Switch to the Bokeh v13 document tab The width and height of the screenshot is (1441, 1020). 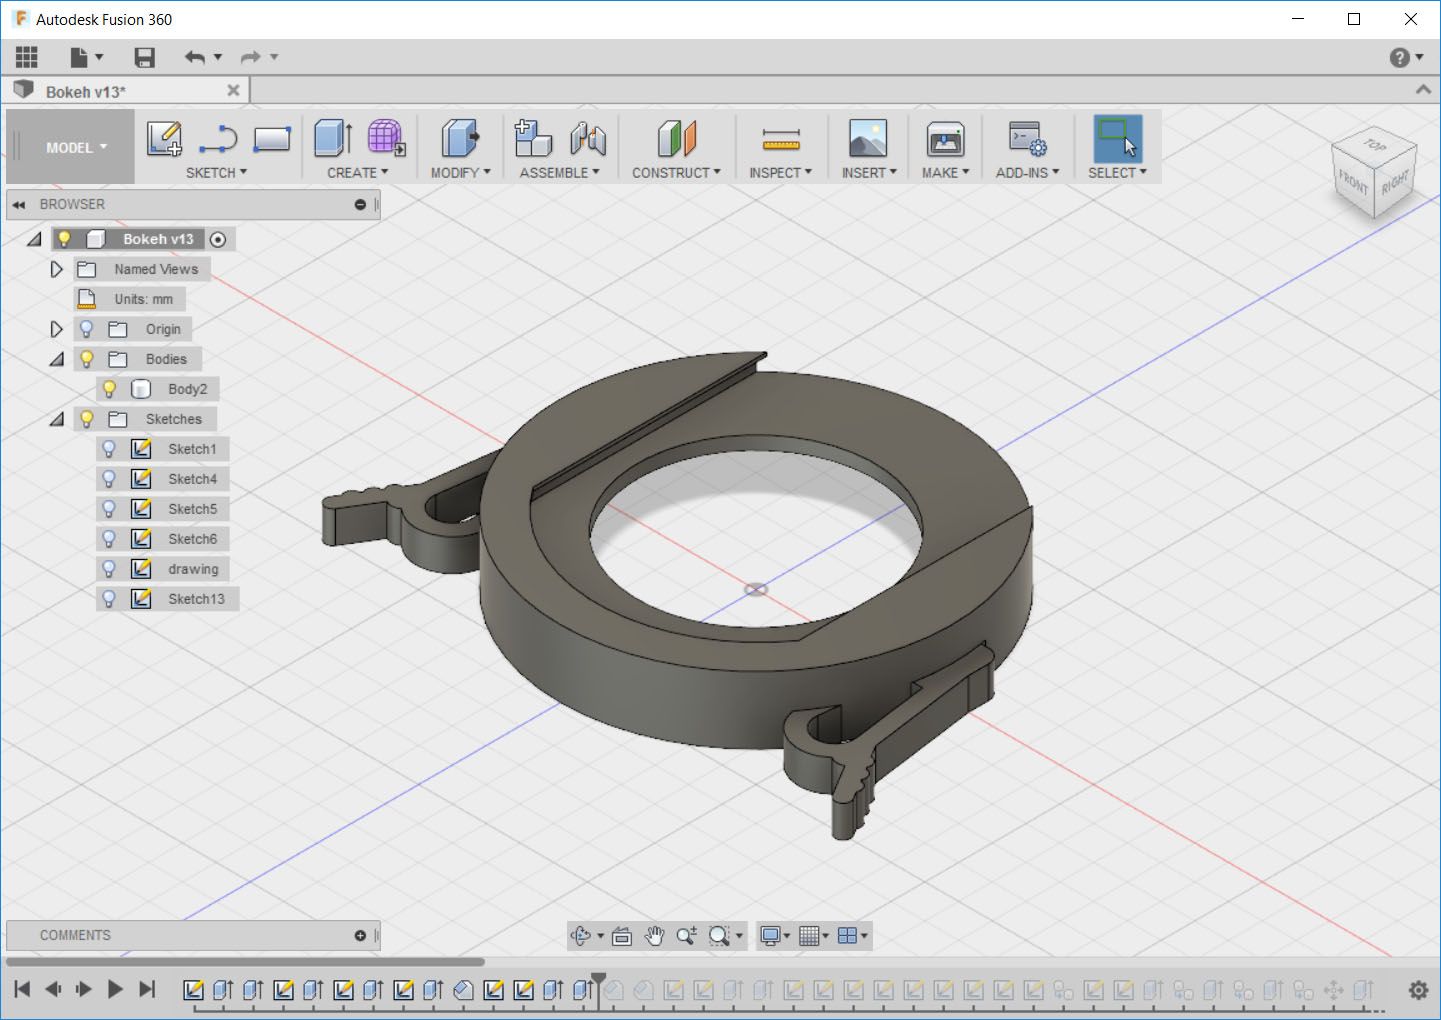tap(86, 92)
